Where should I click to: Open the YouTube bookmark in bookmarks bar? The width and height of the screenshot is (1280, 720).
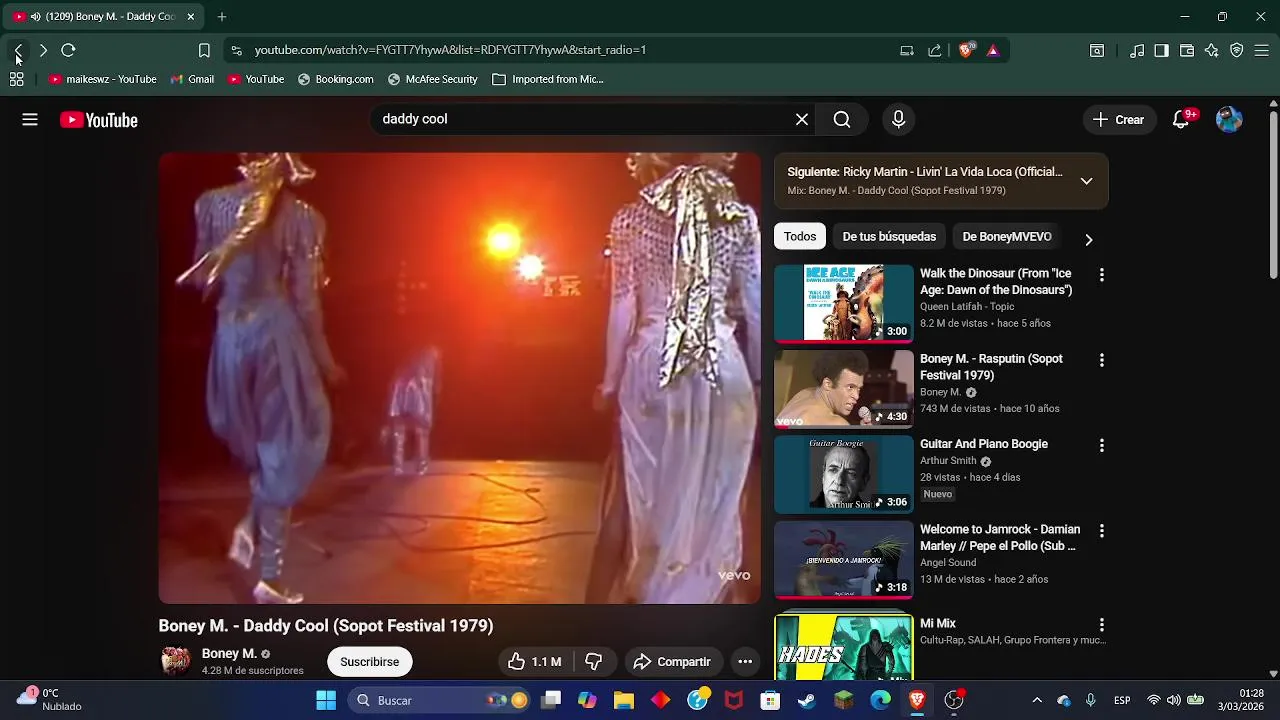(x=256, y=79)
